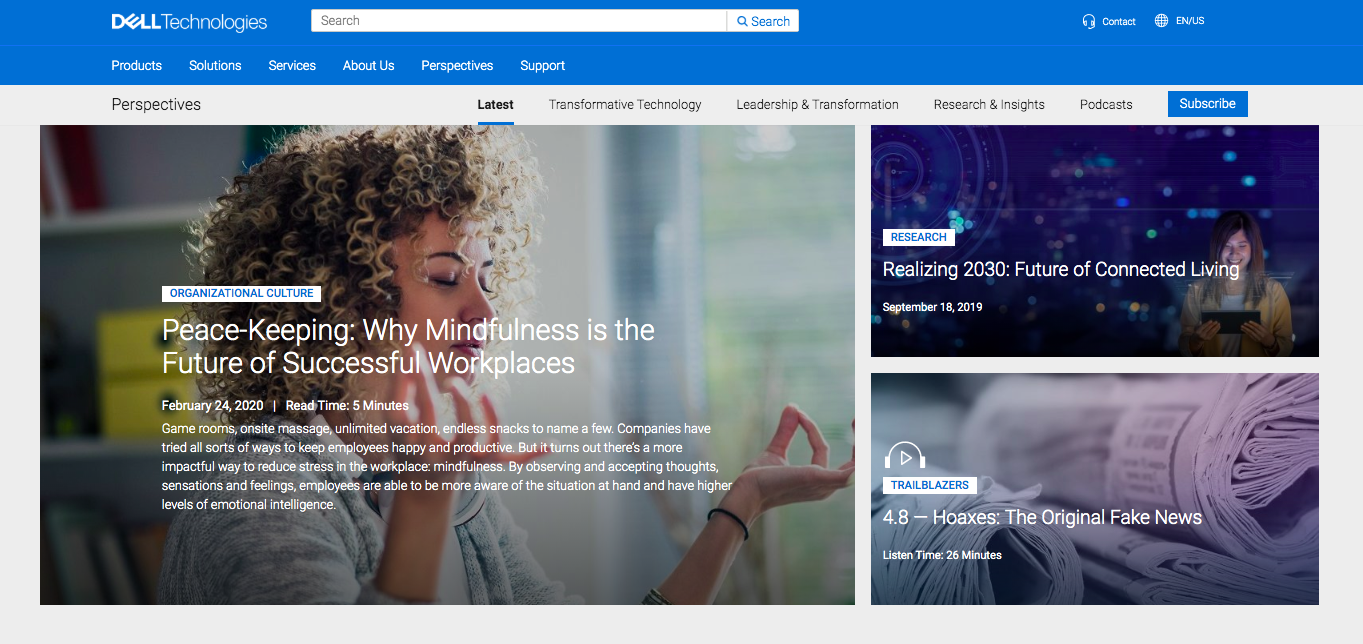This screenshot has height=644, width=1363.
Task: Open the Support menu
Action: coord(542,66)
